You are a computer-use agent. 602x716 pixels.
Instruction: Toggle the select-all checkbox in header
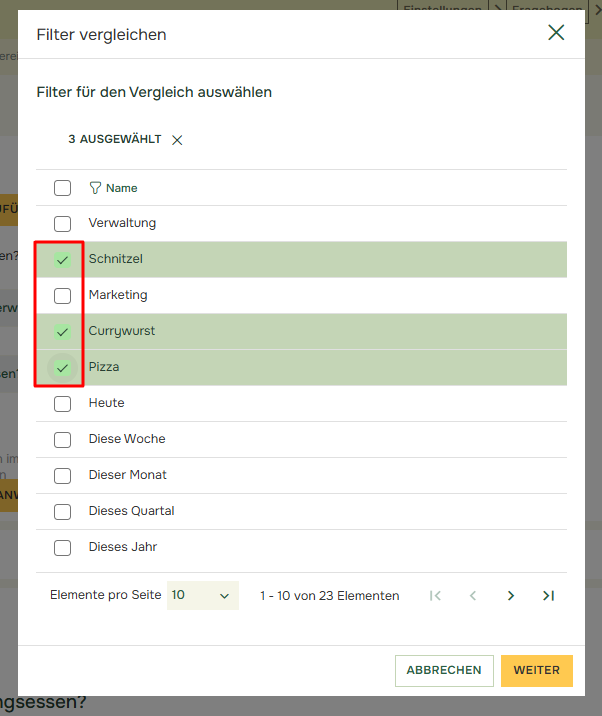point(62,188)
